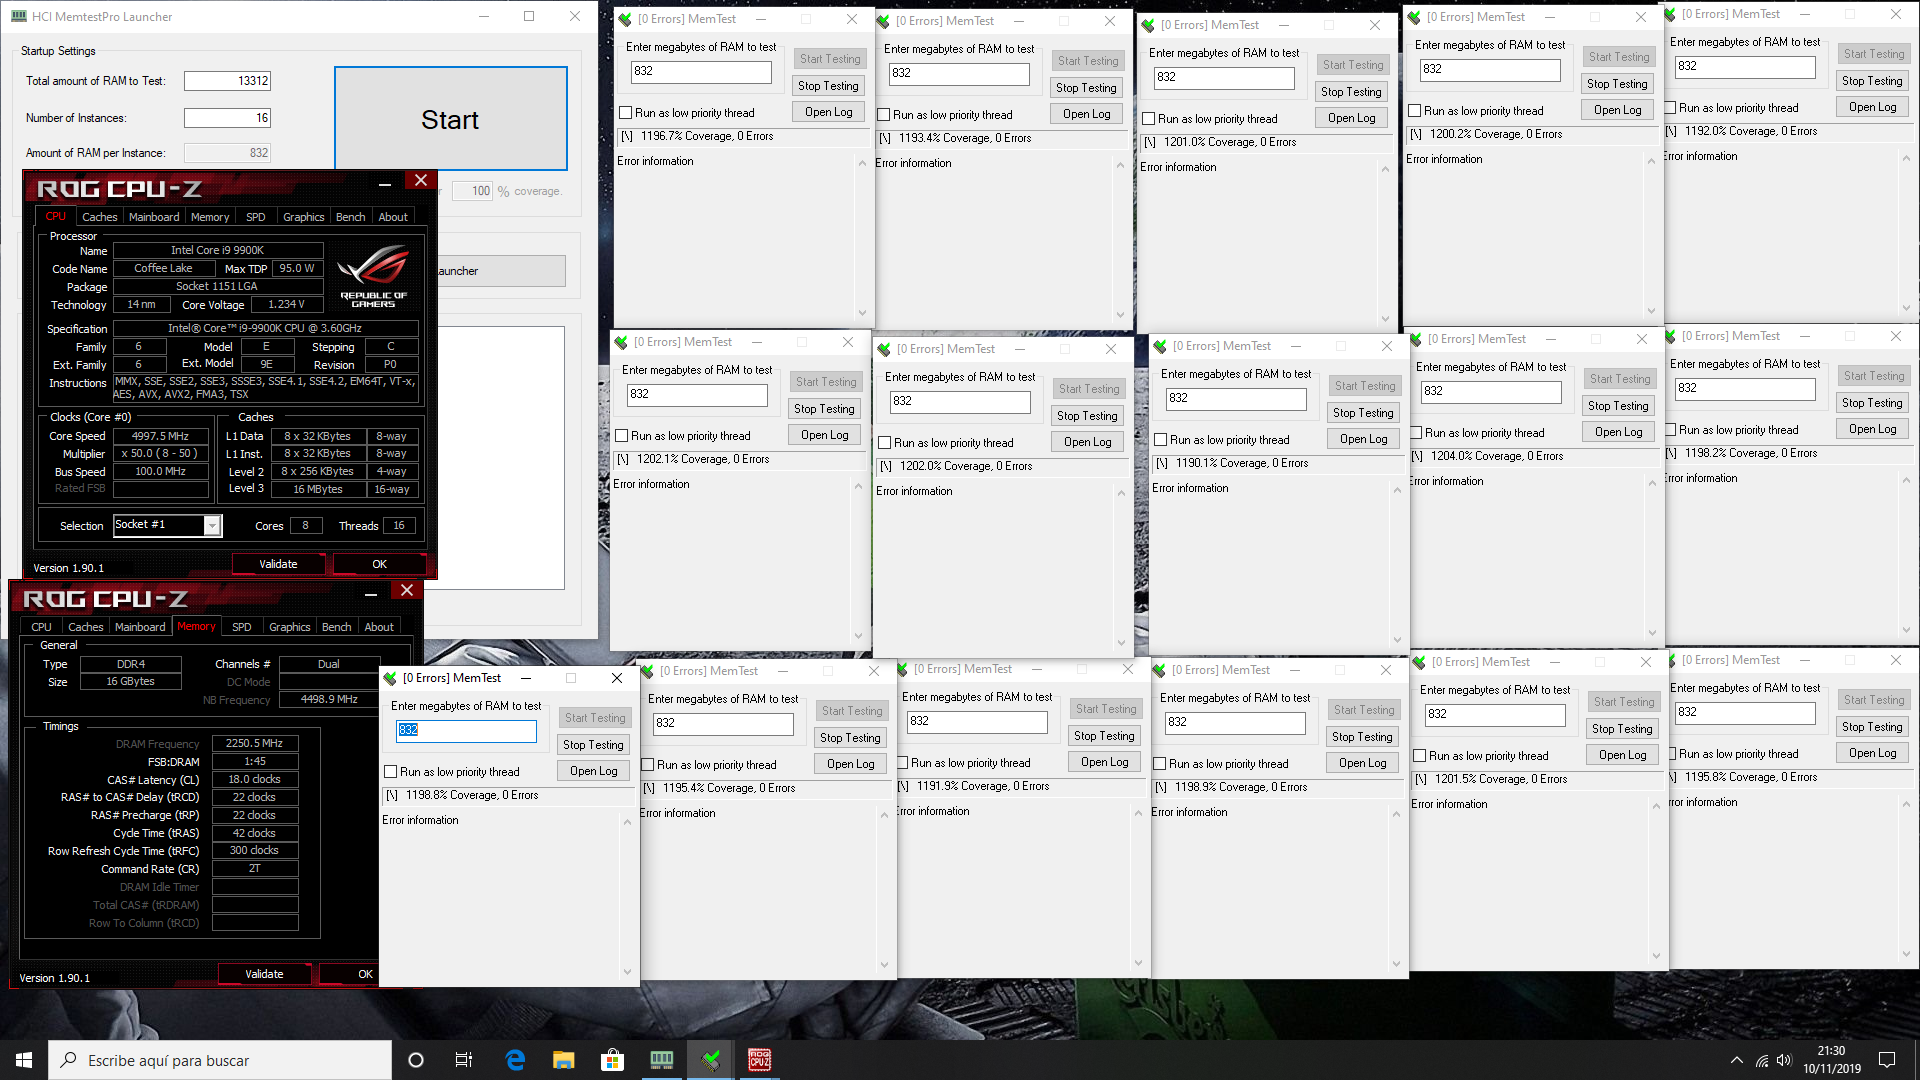Image resolution: width=1920 pixels, height=1080 pixels.
Task: Check low priority thread in the 1198.8% coverage window
Action: (x=391, y=772)
